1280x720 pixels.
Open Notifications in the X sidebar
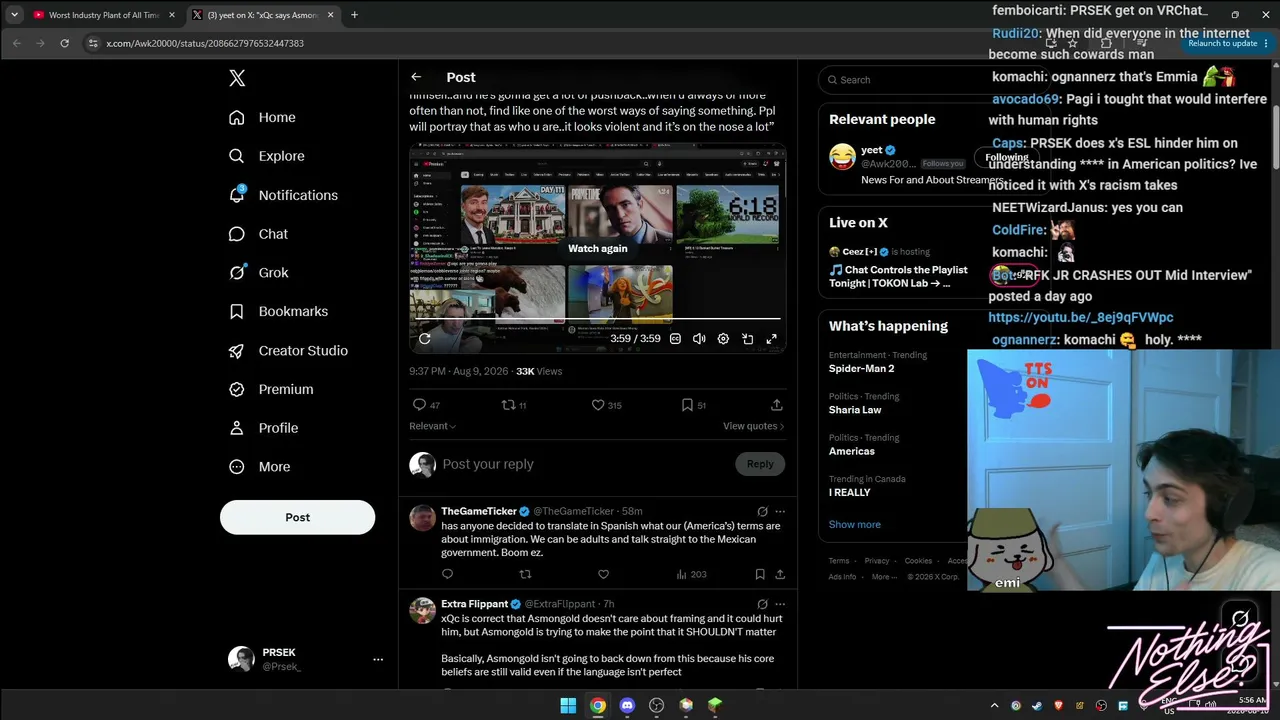pyautogui.click(x=283, y=195)
